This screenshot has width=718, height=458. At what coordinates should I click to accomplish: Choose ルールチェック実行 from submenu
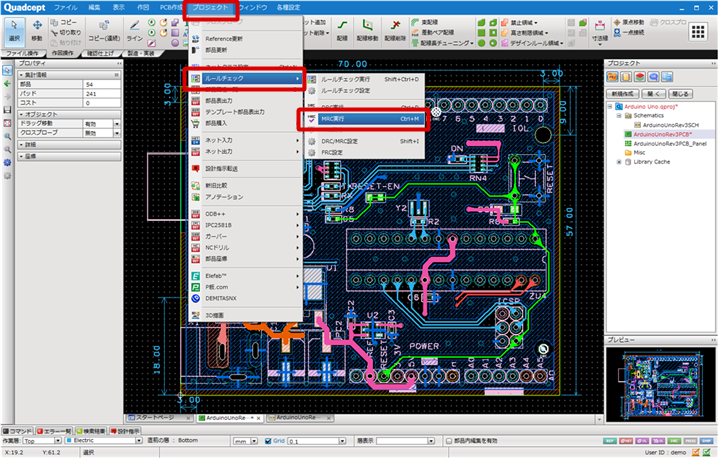(x=364, y=79)
